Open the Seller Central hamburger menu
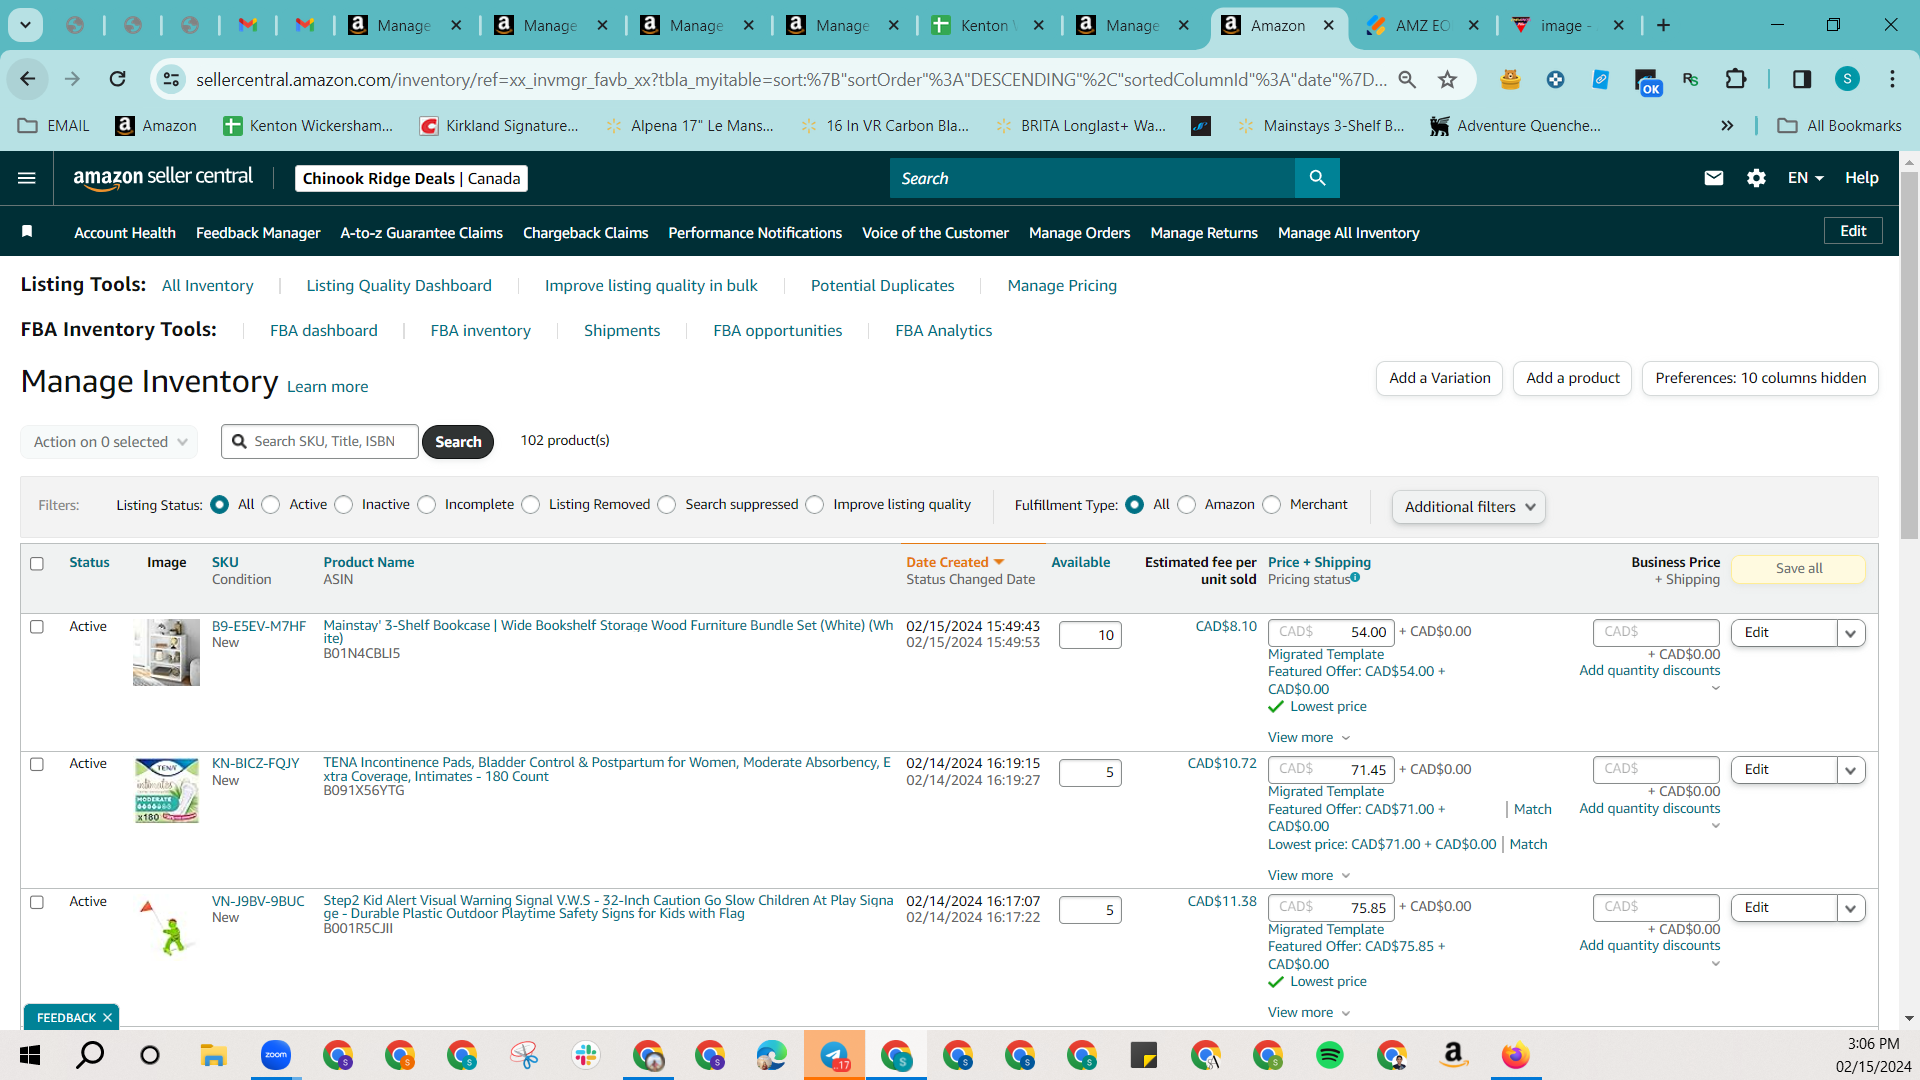Screen dimensions: 1920x1080 pyautogui.click(x=27, y=178)
